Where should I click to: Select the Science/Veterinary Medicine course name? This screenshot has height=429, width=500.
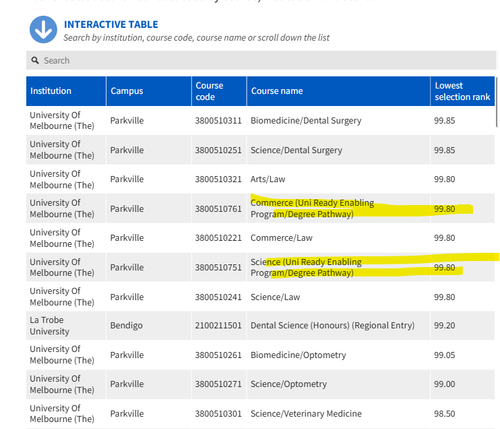tap(306, 414)
